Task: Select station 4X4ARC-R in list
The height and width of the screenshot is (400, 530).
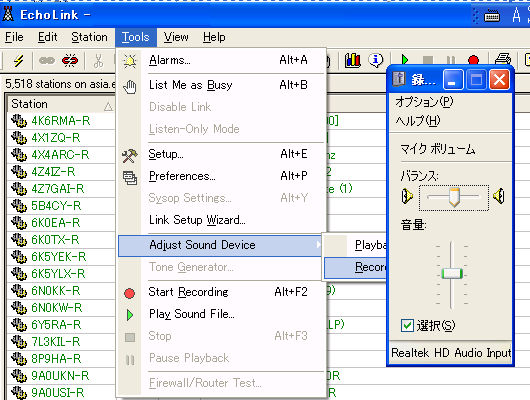Action: (x=60, y=155)
